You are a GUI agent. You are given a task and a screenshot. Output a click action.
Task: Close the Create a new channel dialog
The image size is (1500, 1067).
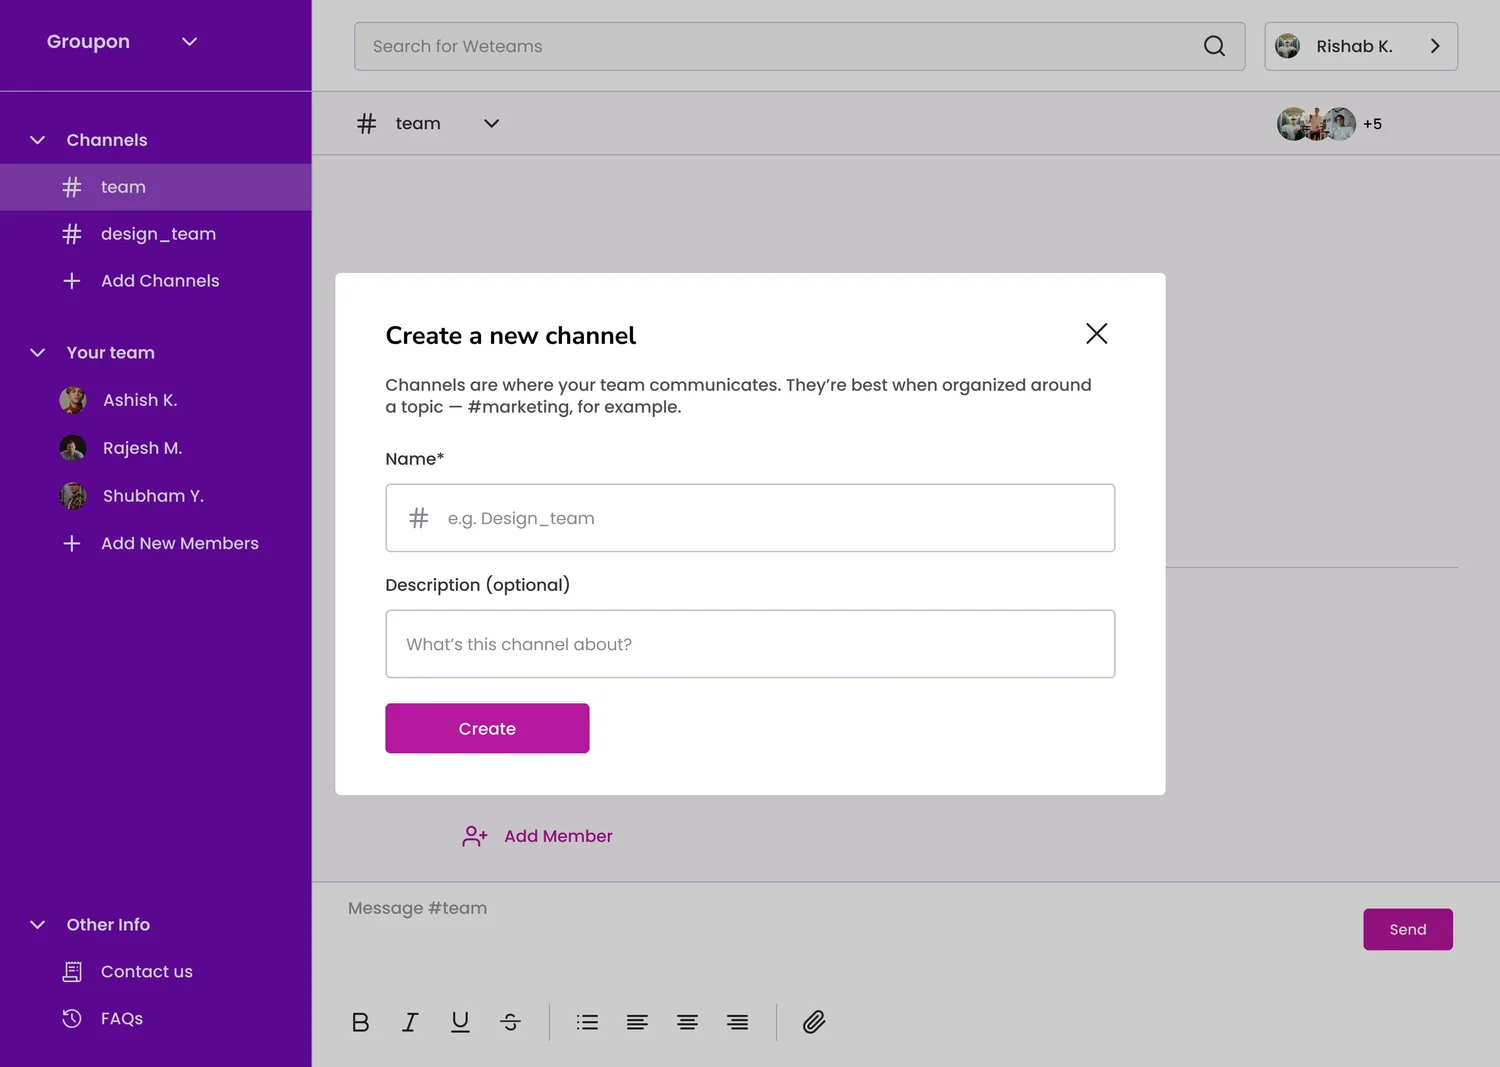[1097, 334]
